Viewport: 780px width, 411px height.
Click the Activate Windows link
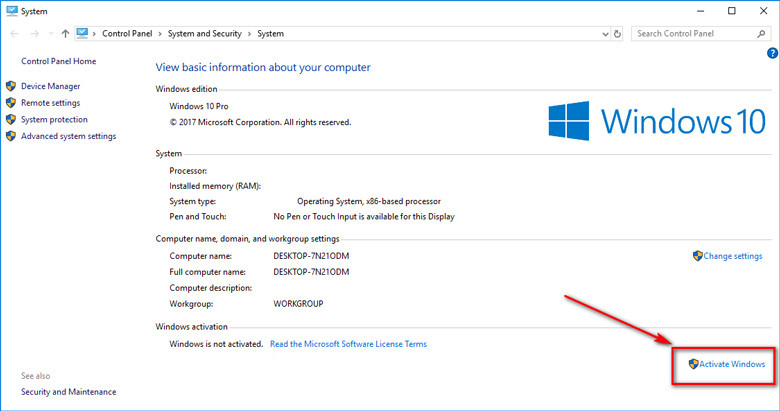[732, 364]
